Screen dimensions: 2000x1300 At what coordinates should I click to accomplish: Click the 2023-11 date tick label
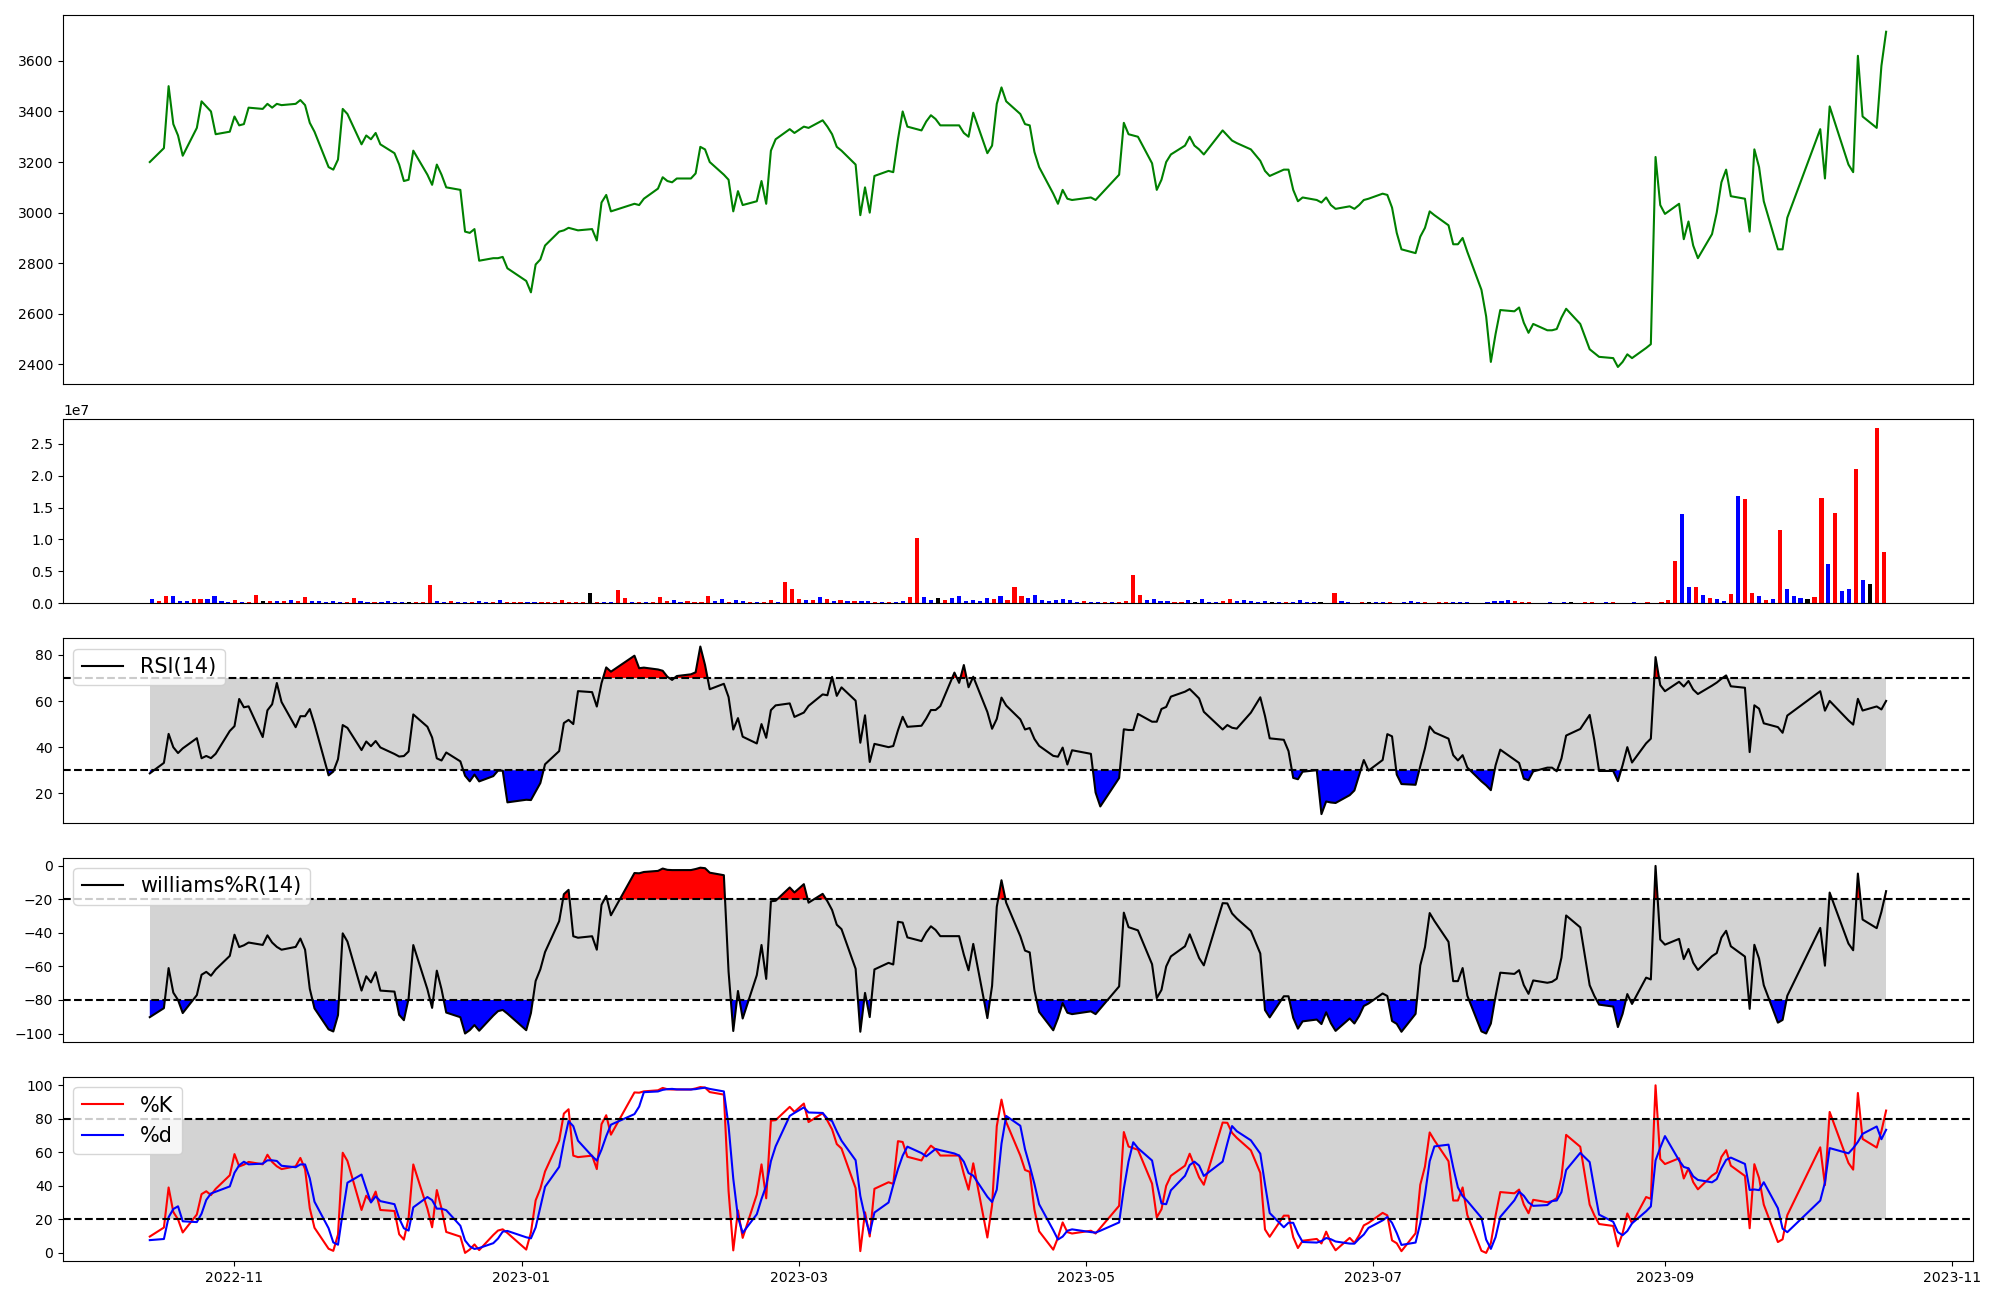1952,1277
